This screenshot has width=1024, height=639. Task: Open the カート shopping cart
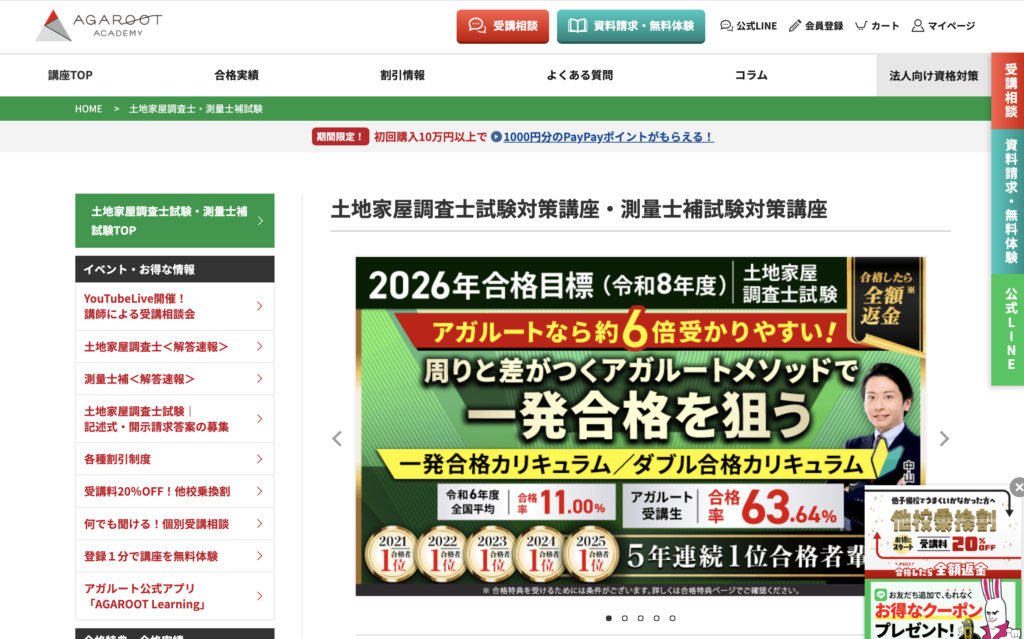[861, 26]
